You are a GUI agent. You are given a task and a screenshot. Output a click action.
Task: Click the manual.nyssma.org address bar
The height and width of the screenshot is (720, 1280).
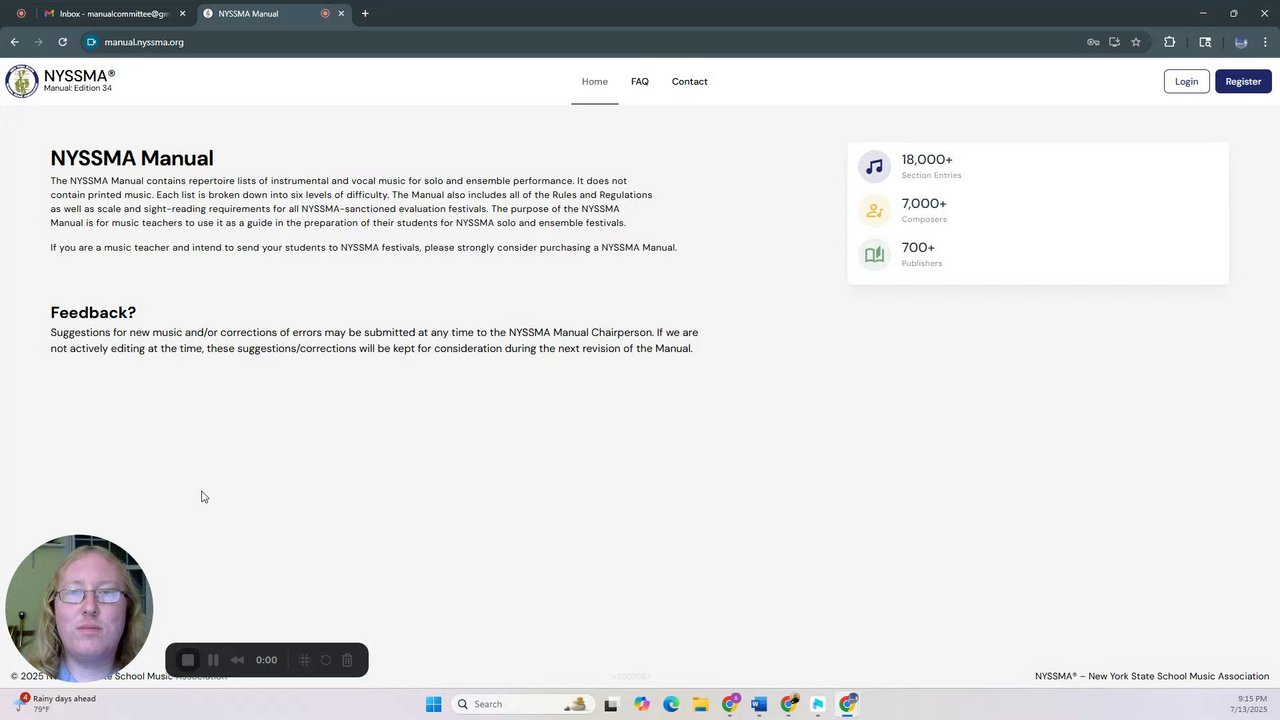(x=580, y=42)
